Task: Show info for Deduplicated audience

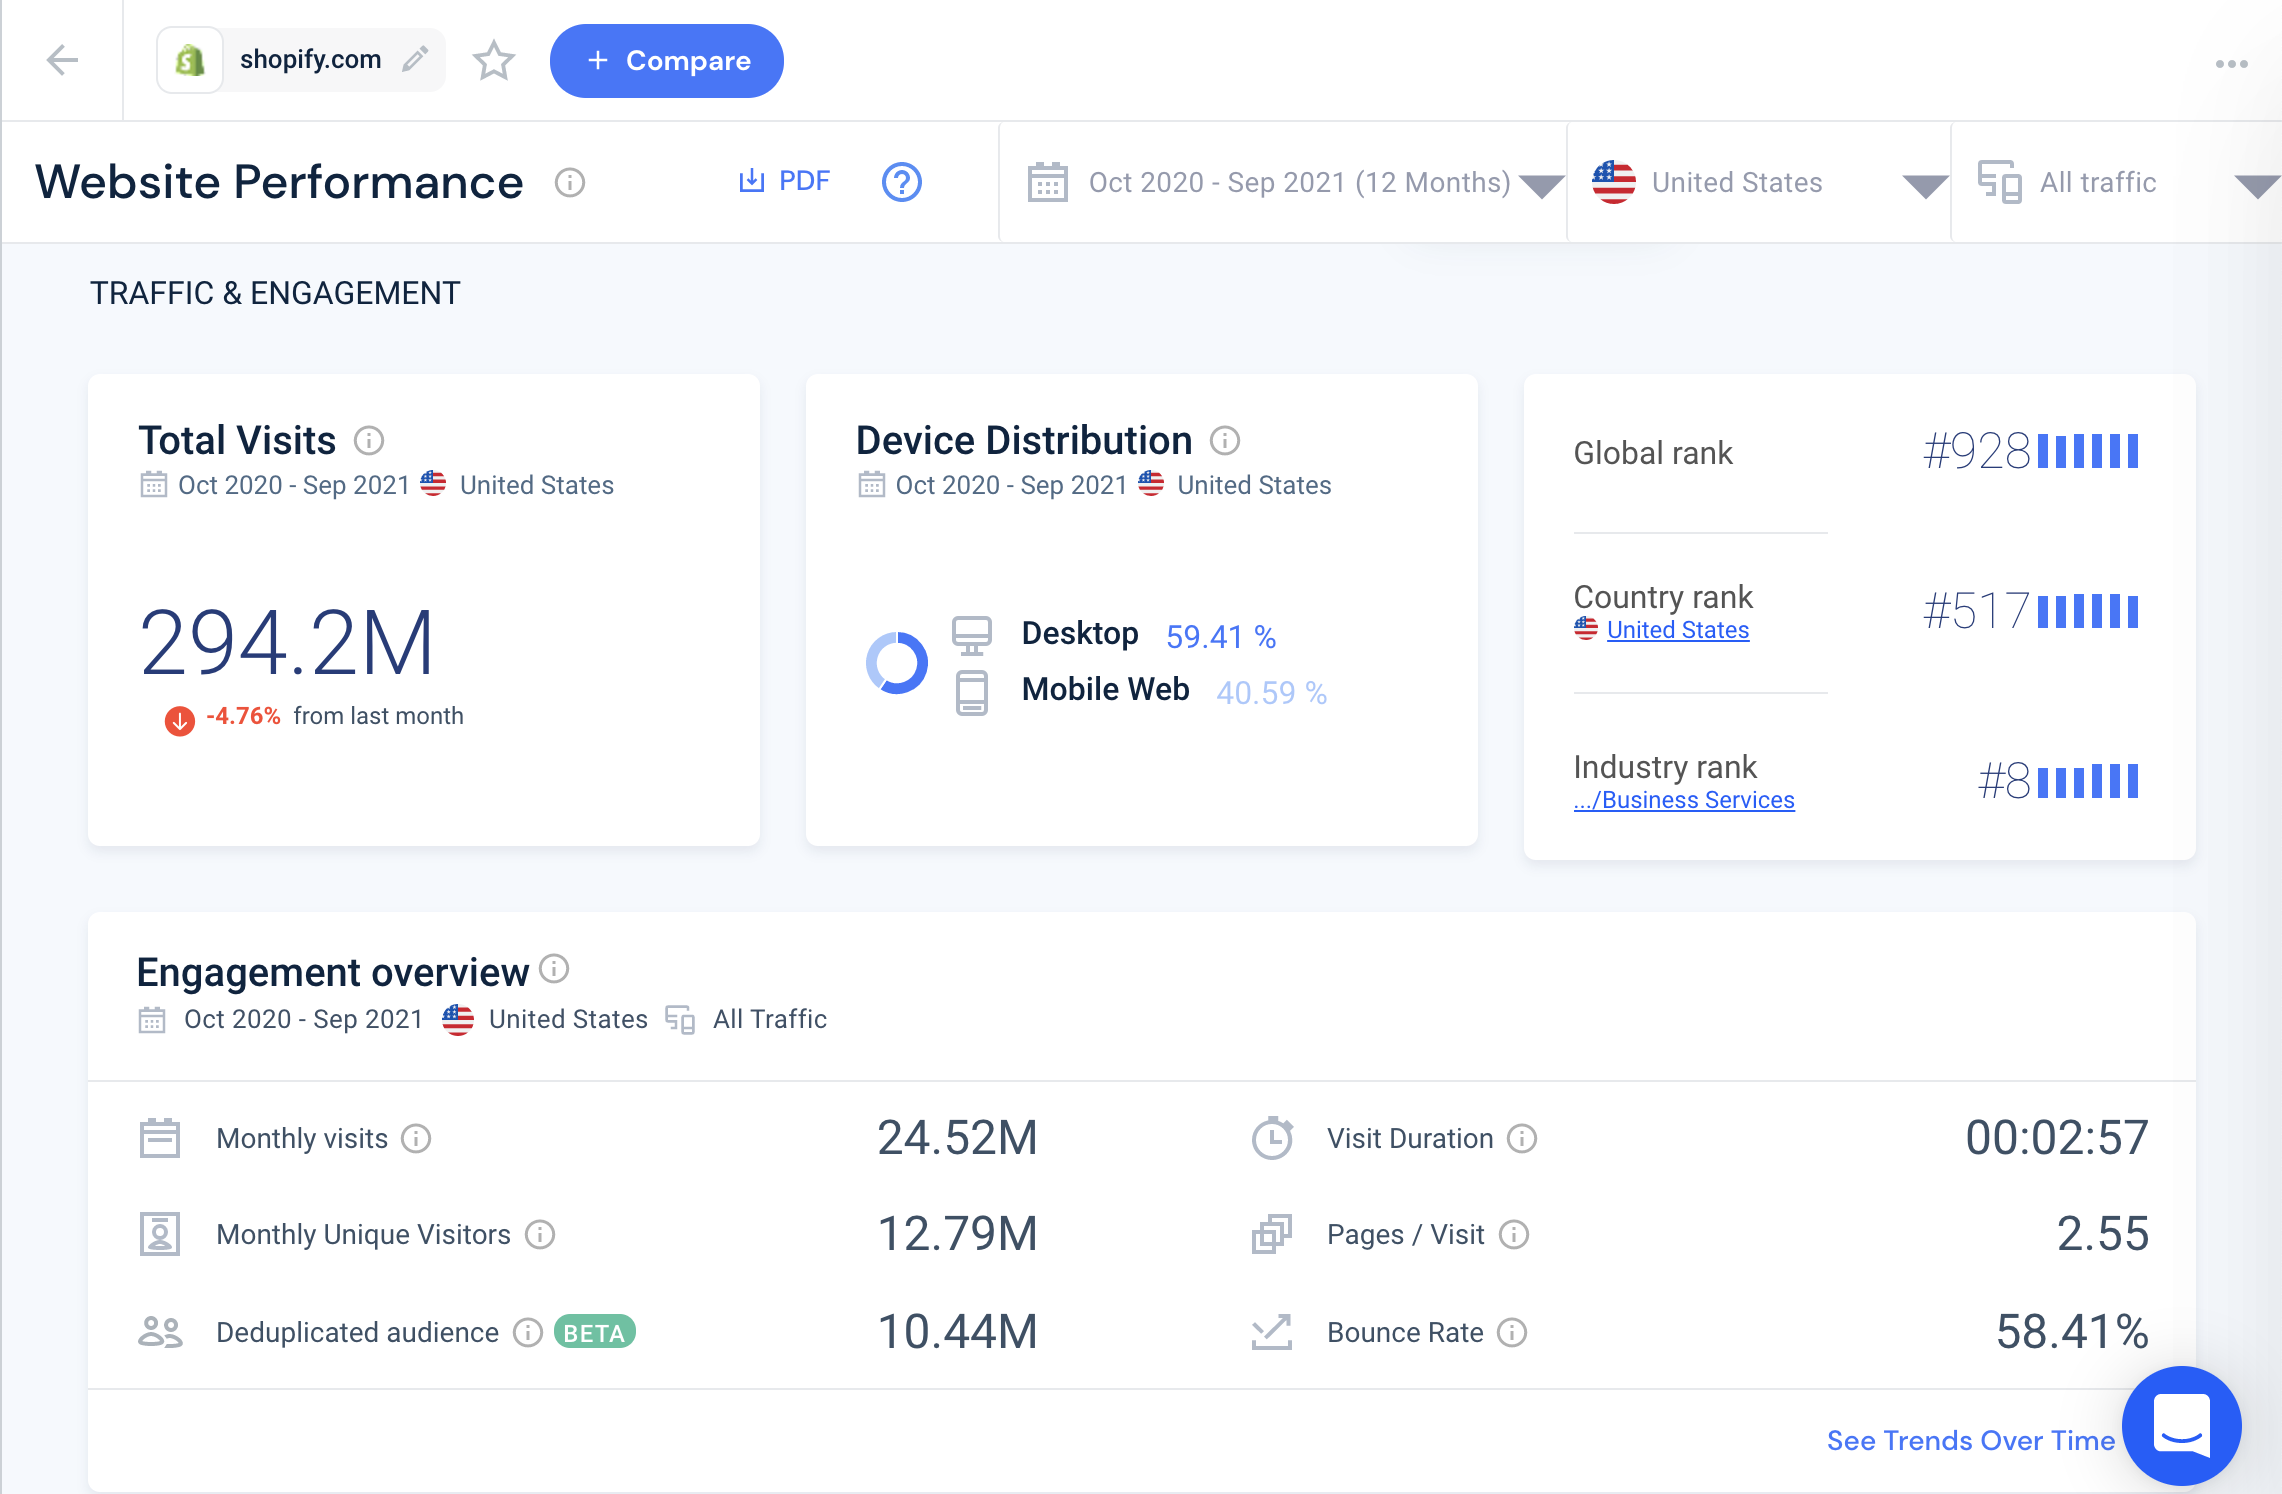Action: click(528, 1333)
